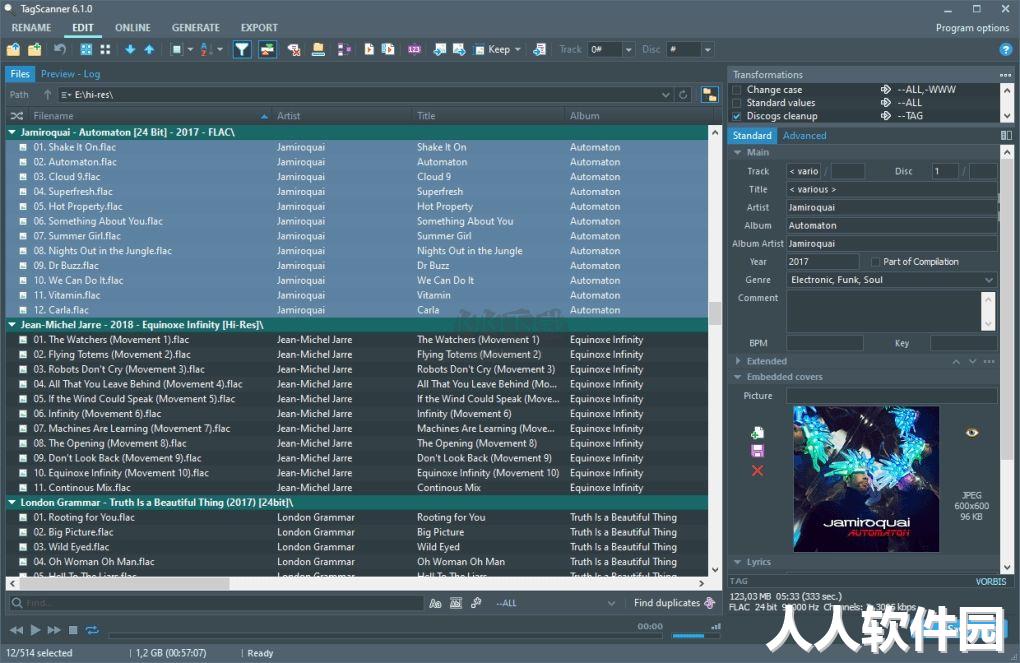
Task: Enable Change case transformation checkbox
Action: [736, 90]
